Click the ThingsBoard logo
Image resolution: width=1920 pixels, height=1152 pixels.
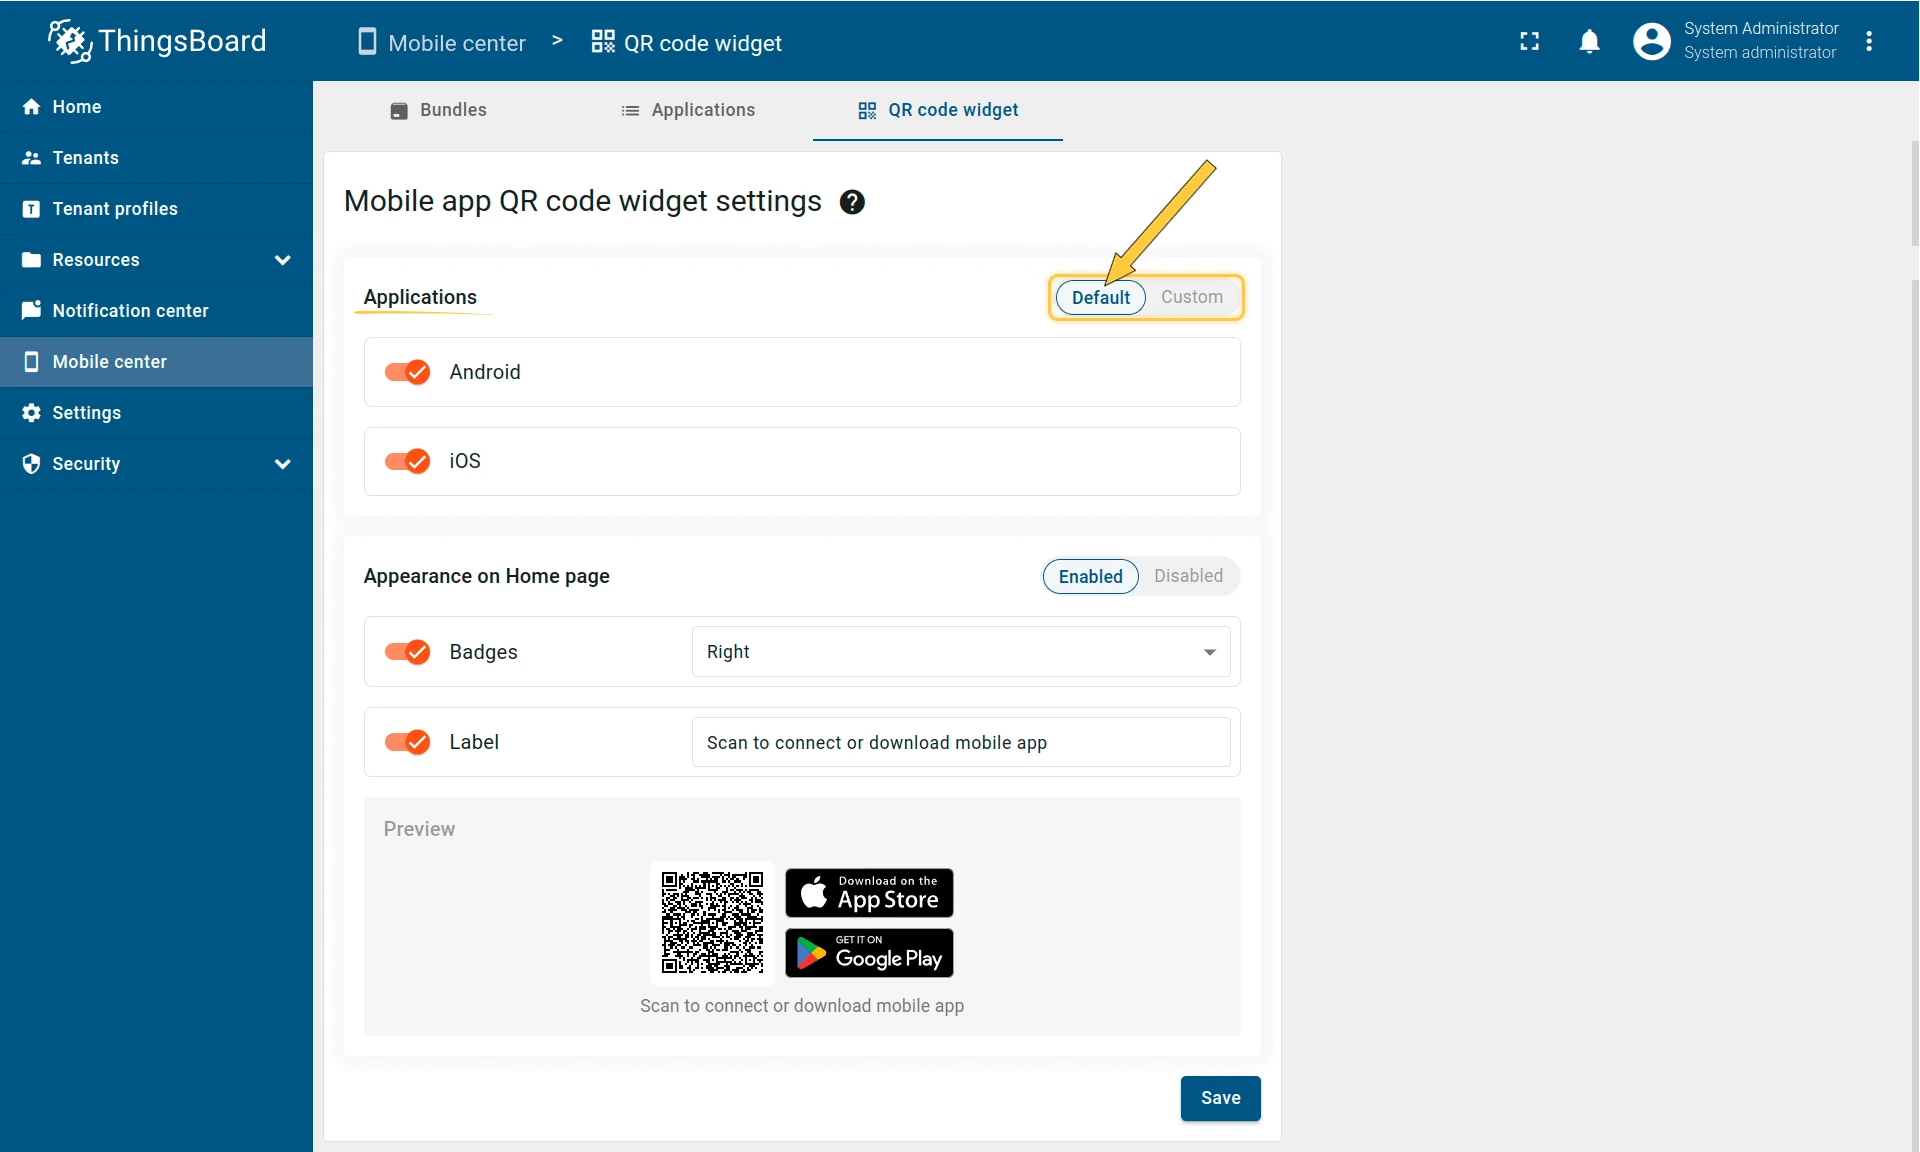point(157,41)
